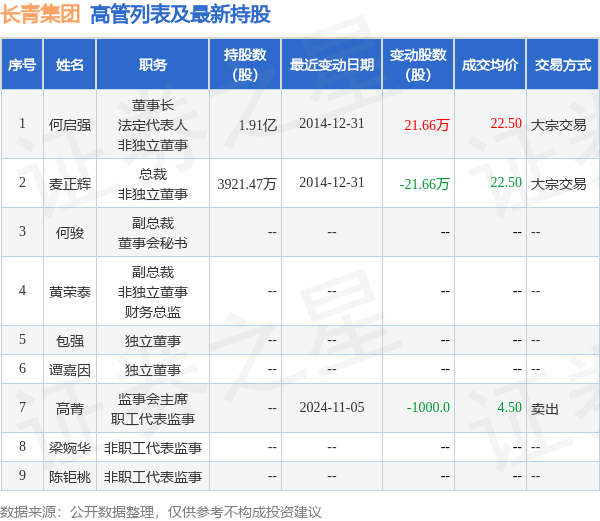The width and height of the screenshot is (600, 521).
Task: Select the 成交均价 column header
Action: pyautogui.click(x=490, y=65)
